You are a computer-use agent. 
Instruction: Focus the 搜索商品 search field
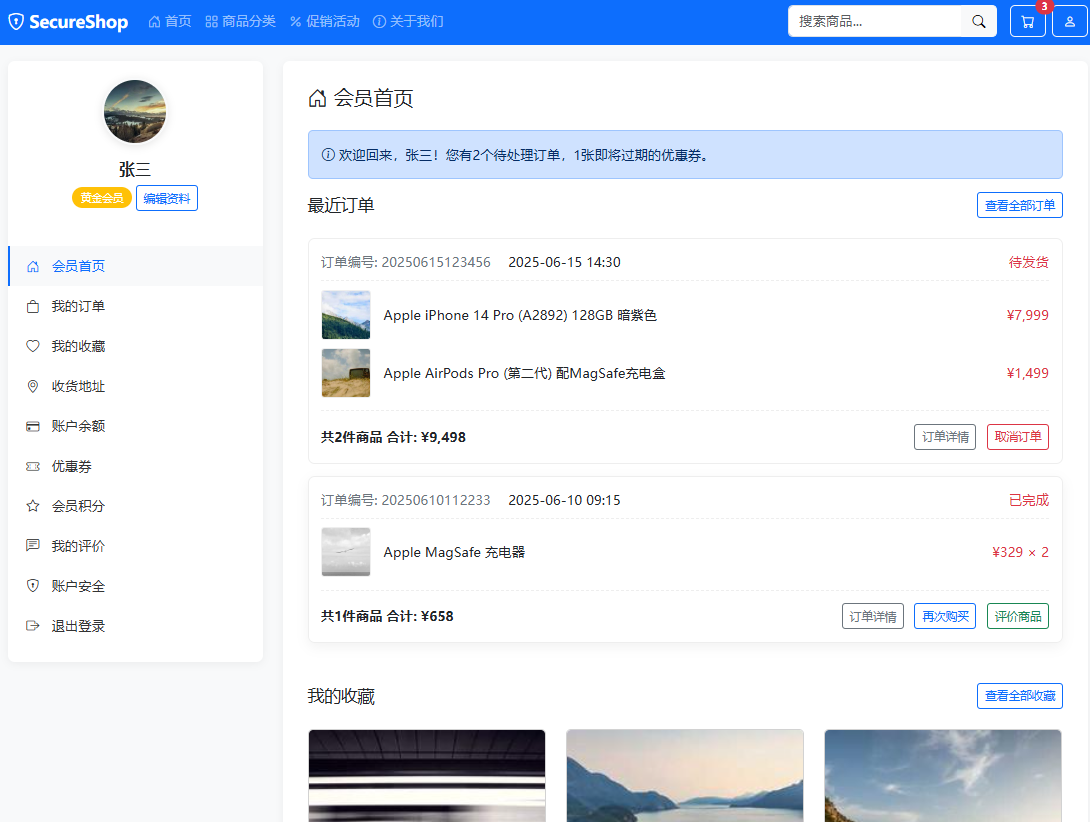(875, 22)
